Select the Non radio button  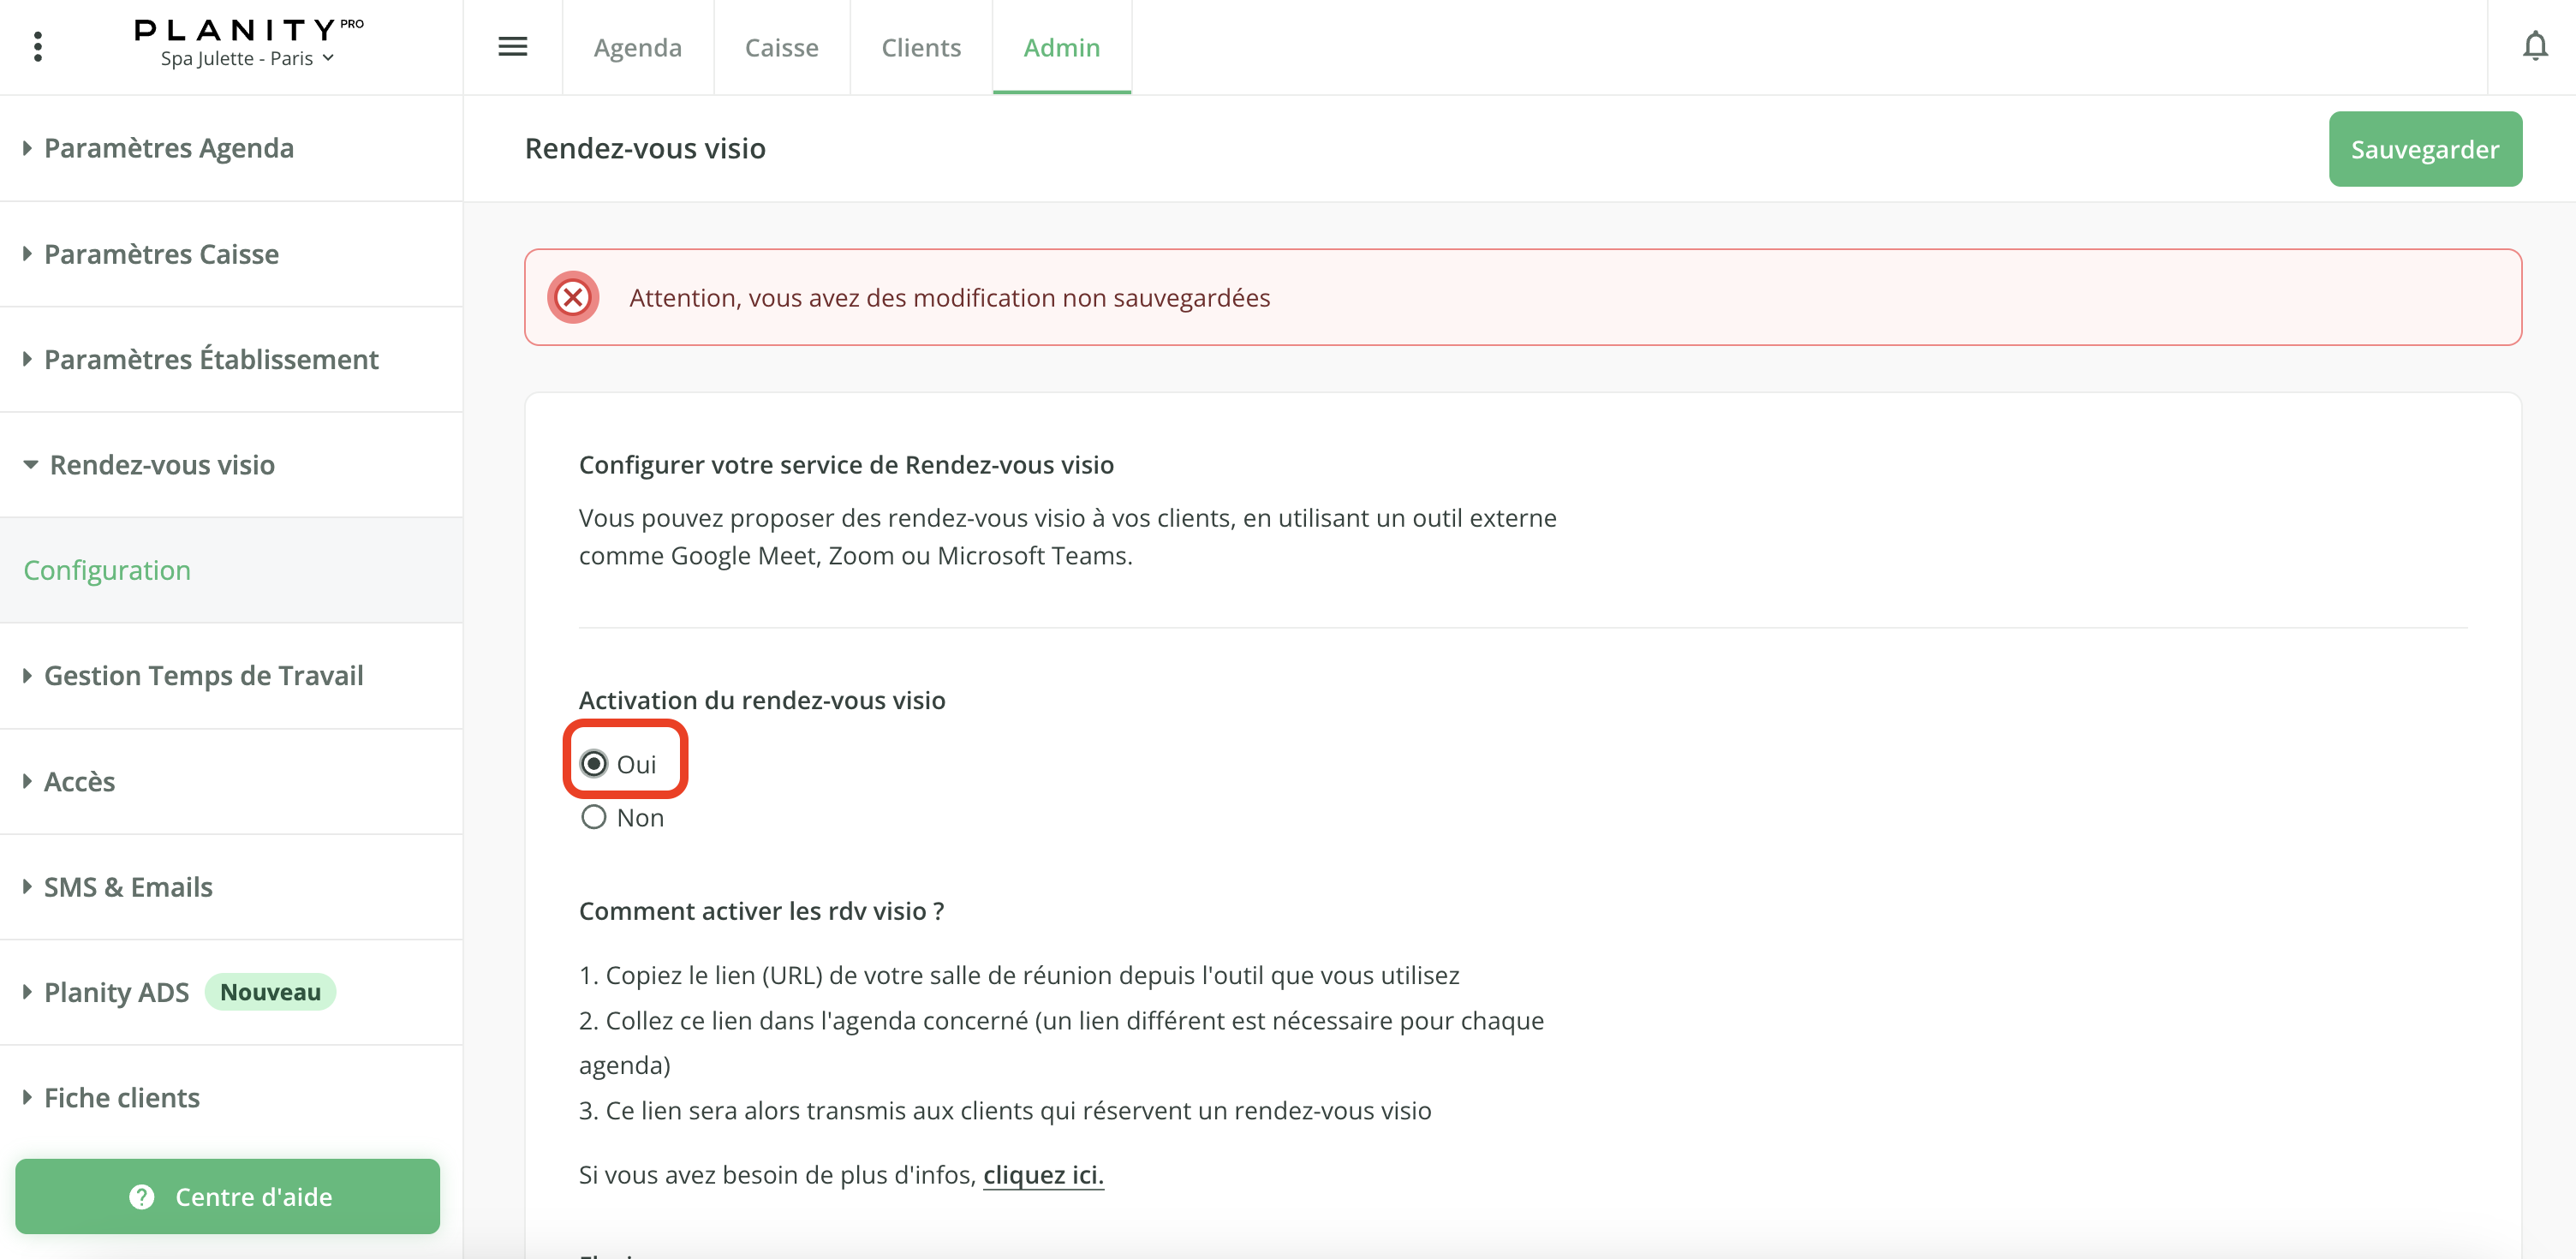click(594, 818)
